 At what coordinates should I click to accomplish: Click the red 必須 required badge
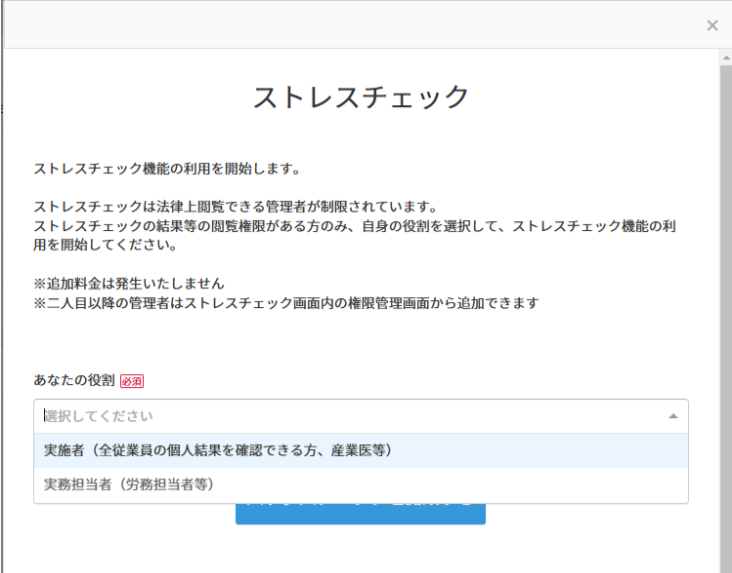click(132, 381)
